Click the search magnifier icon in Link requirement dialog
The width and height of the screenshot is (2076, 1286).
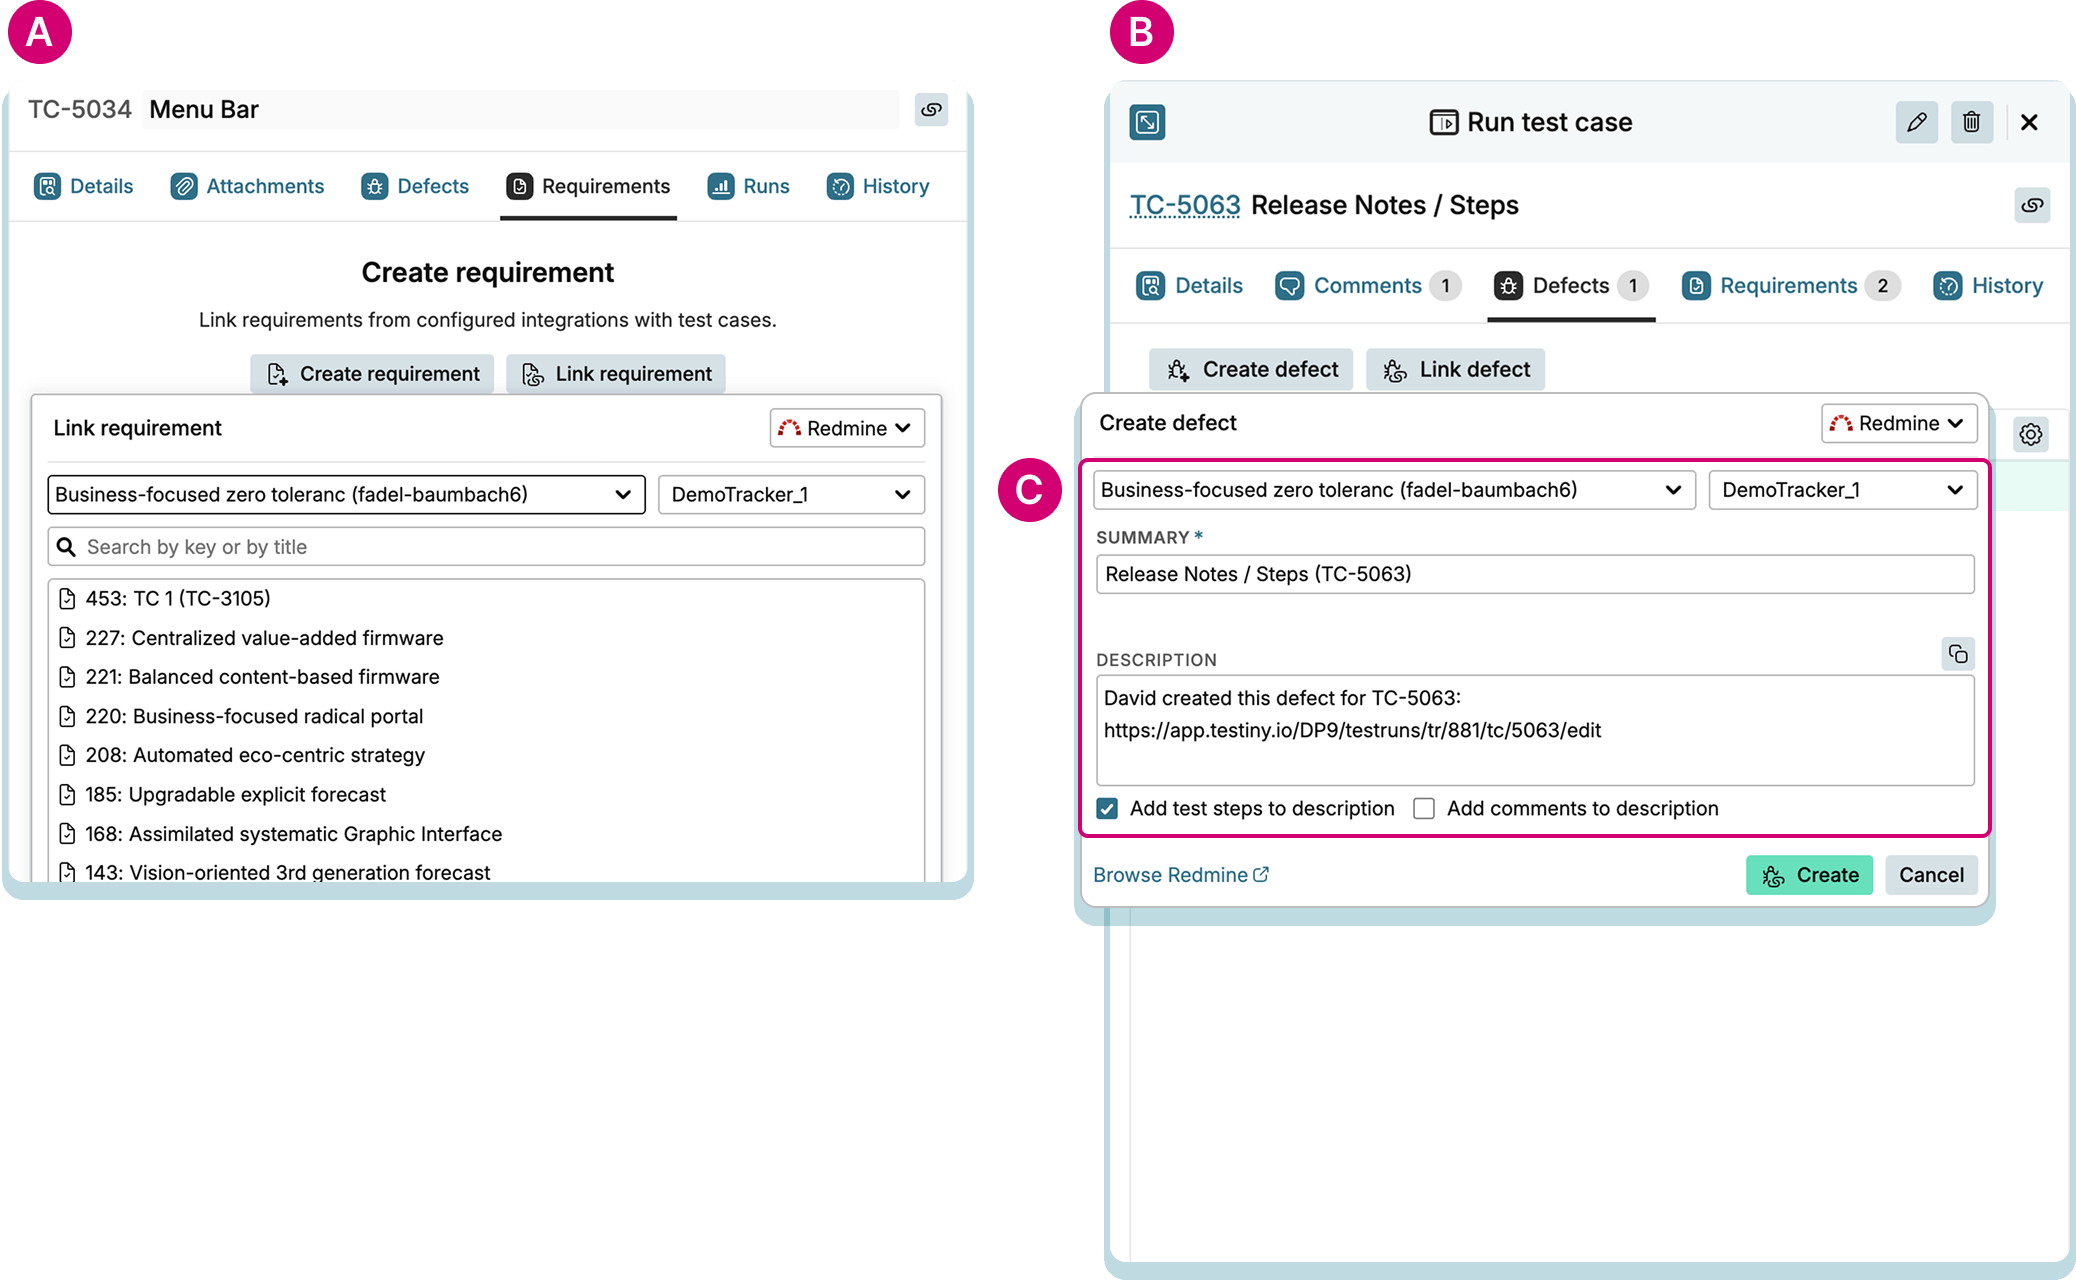coord(66,546)
